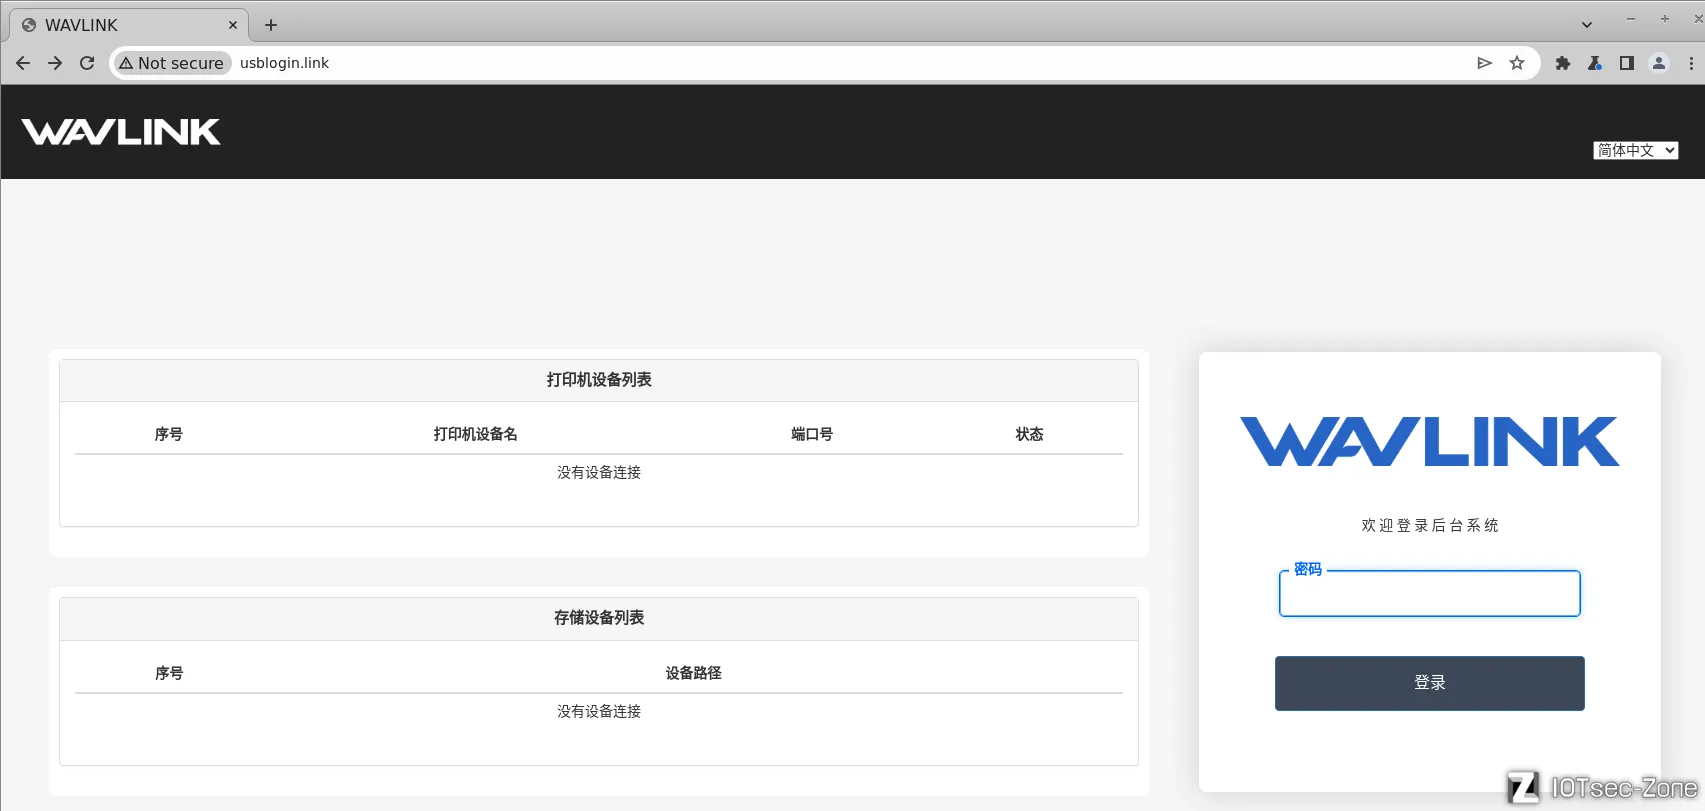Open the user profile avatar
1705x811 pixels.
[1659, 63]
